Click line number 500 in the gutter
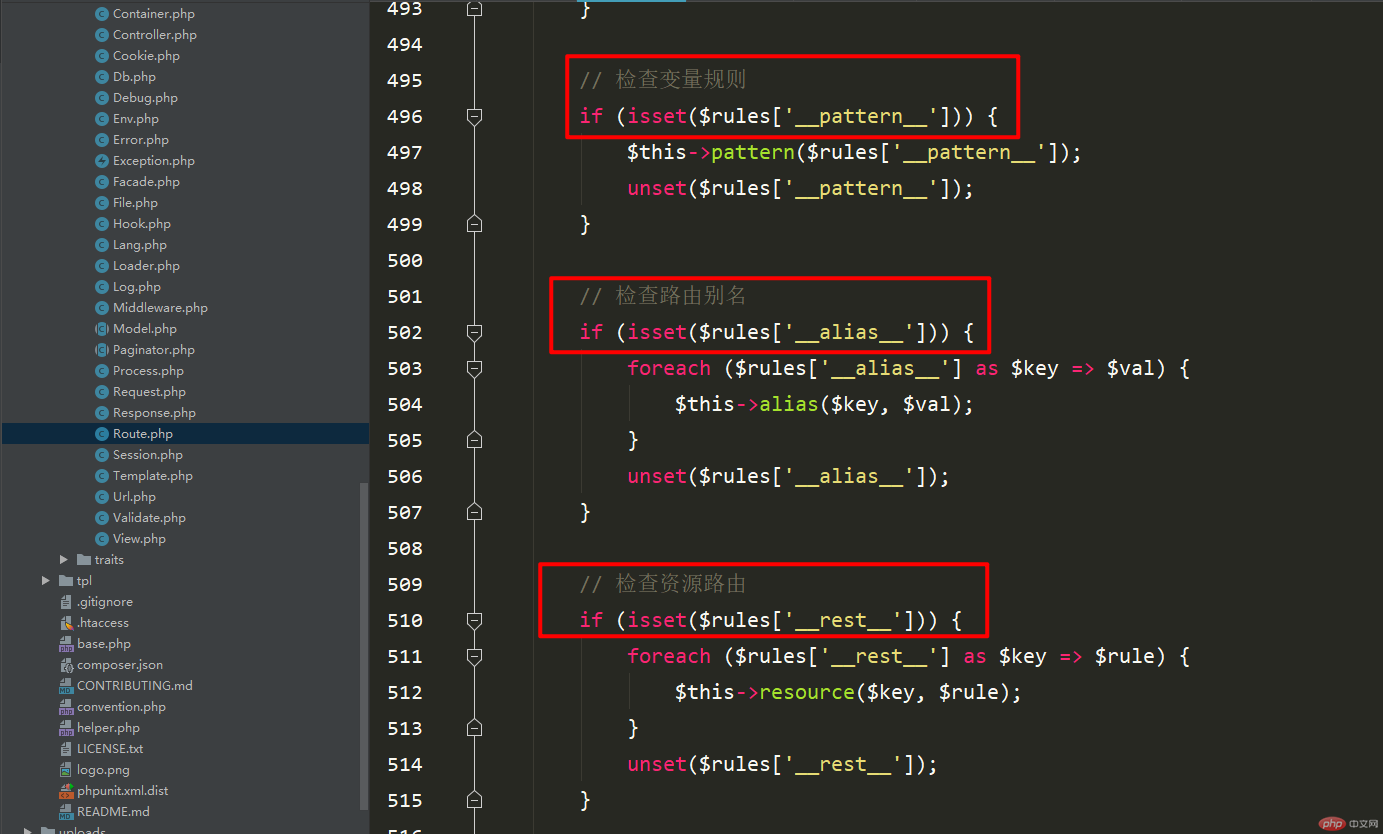 click(404, 261)
